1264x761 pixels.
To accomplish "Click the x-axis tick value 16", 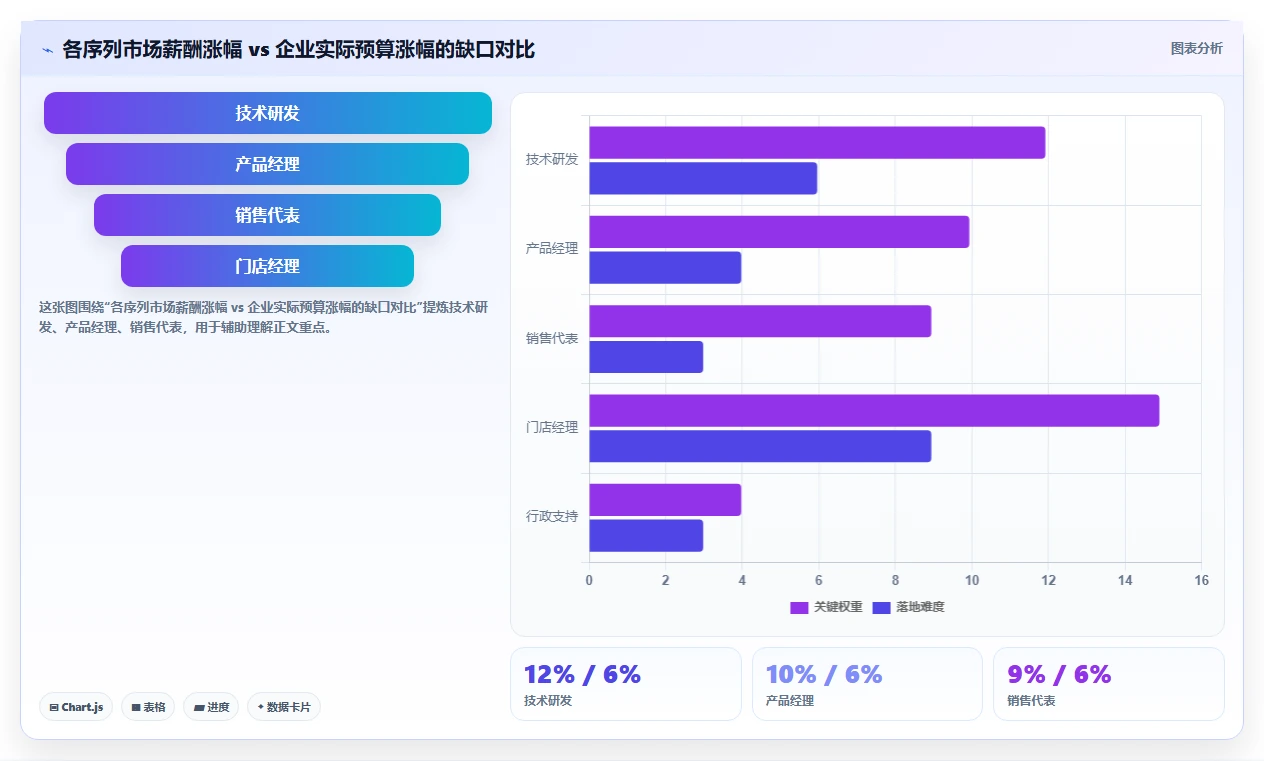I will coord(1201,581).
